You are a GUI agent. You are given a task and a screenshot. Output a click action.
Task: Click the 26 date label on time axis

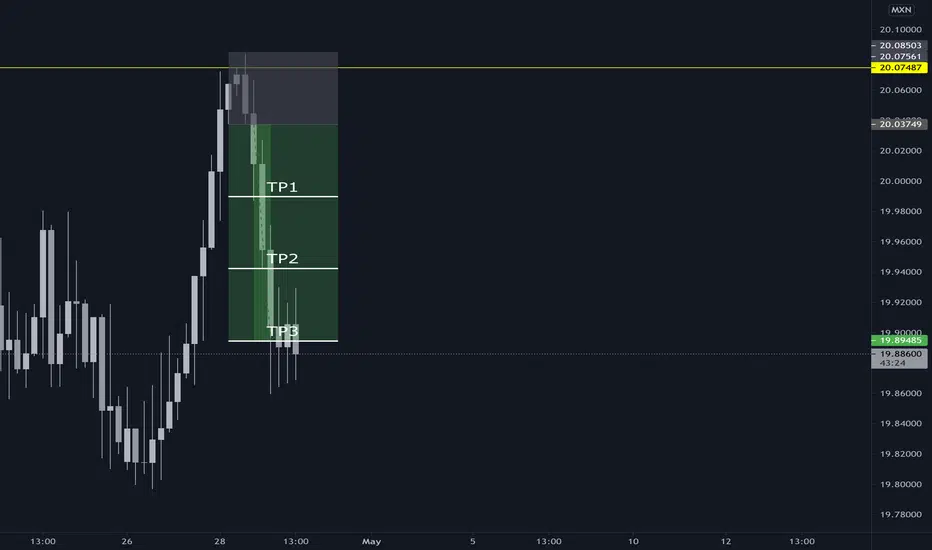127,541
